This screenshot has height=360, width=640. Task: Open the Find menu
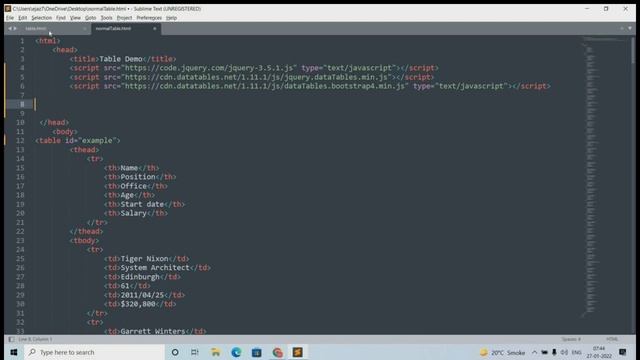(x=61, y=18)
